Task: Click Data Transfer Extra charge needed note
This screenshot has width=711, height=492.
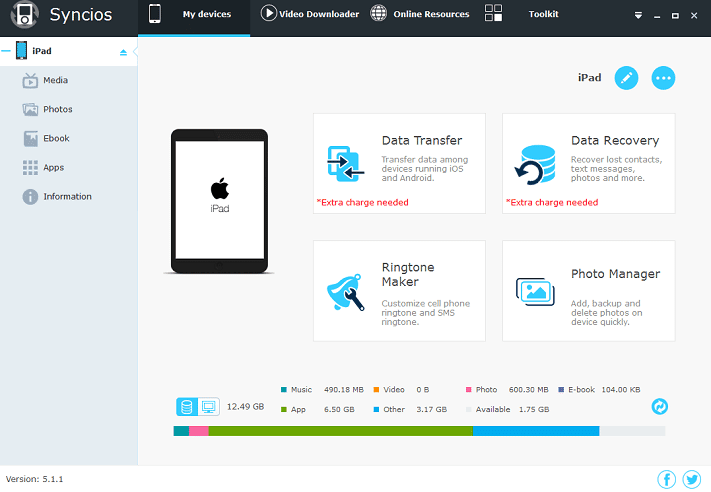Action: click(x=362, y=202)
